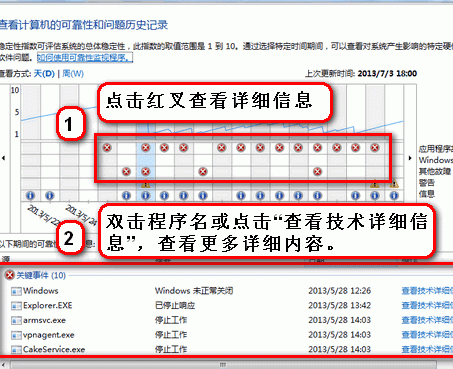Click the rightmost blue info icon in 信息 row
Viewport: 453px width, 369px height.
[x=394, y=196]
